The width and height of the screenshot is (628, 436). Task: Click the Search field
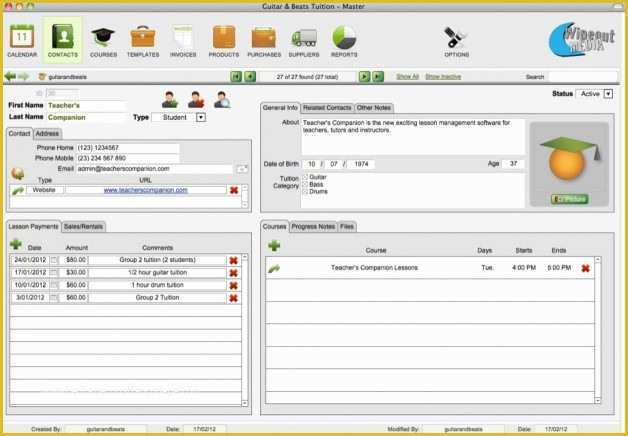(583, 76)
